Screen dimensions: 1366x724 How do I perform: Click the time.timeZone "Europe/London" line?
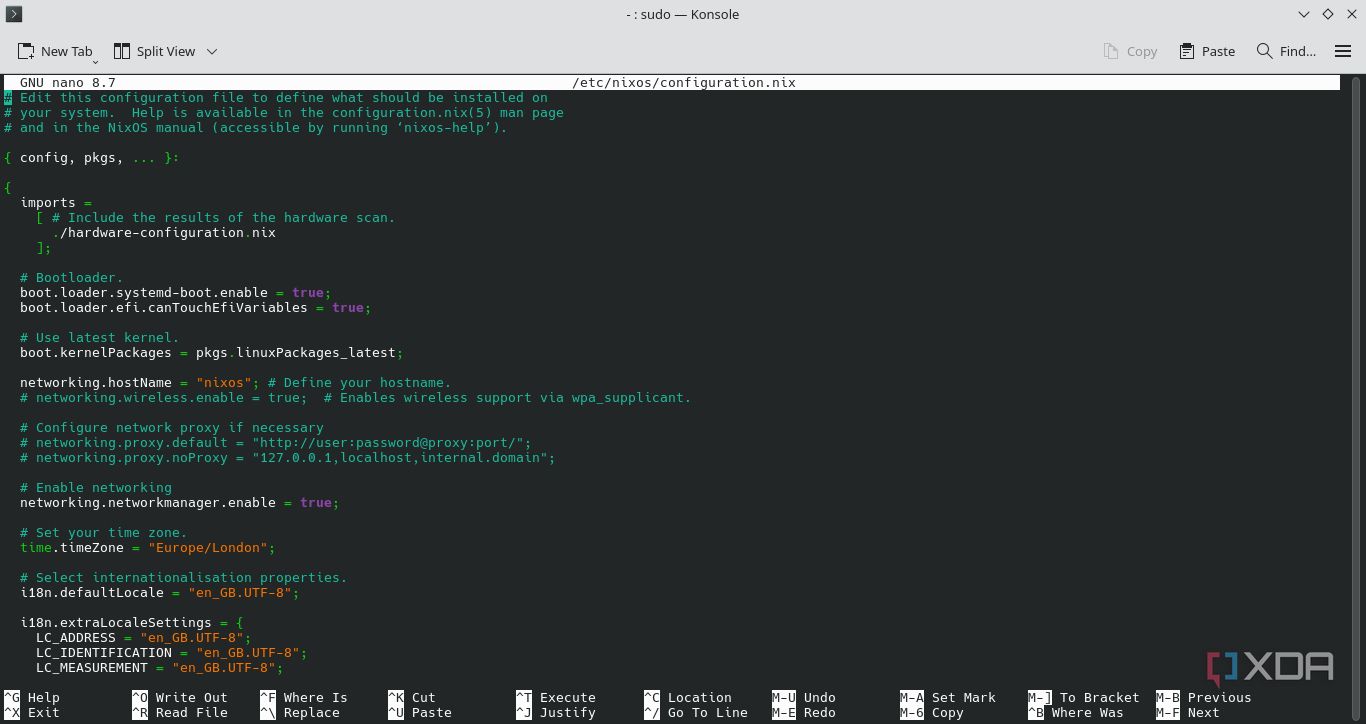pyautogui.click(x=148, y=548)
